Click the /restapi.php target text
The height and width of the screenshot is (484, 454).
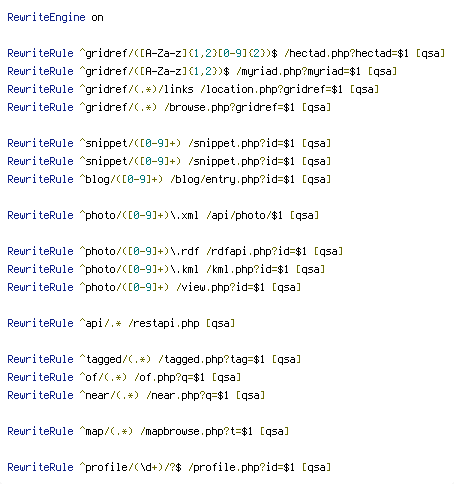coord(164,323)
